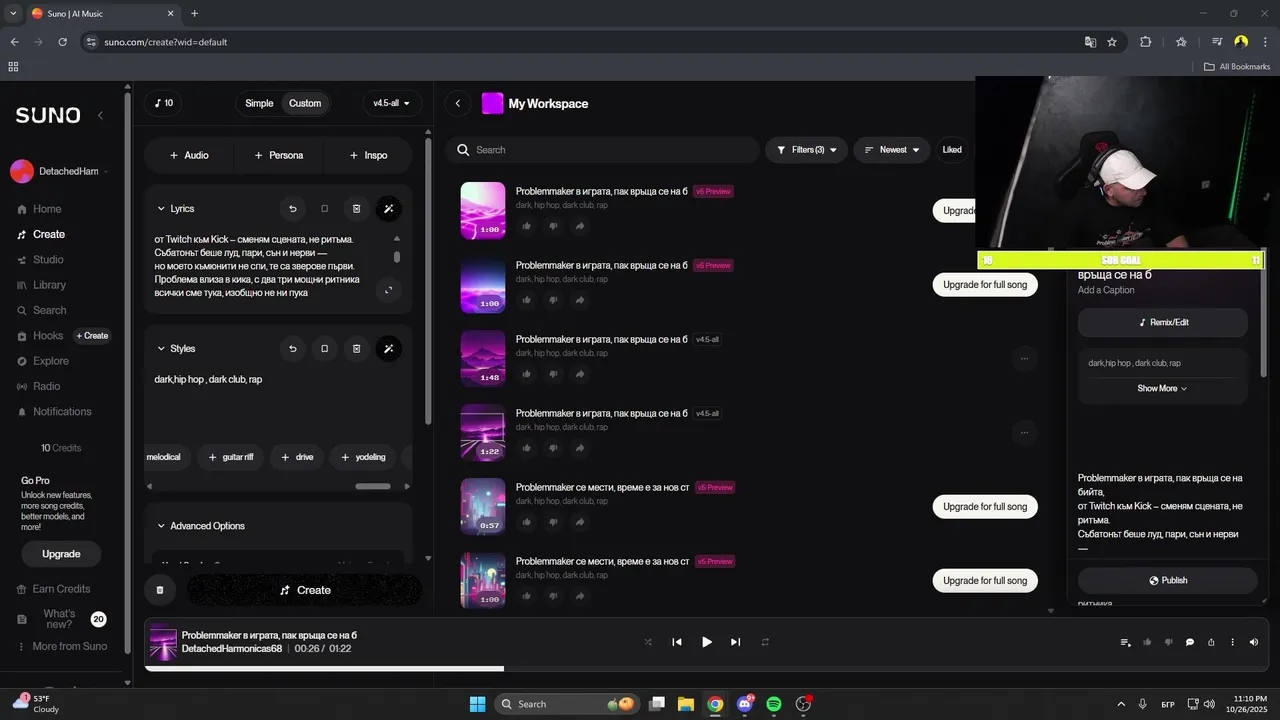The image size is (1280, 720).
Task: Click the 10 credits music note pill
Action: point(164,103)
